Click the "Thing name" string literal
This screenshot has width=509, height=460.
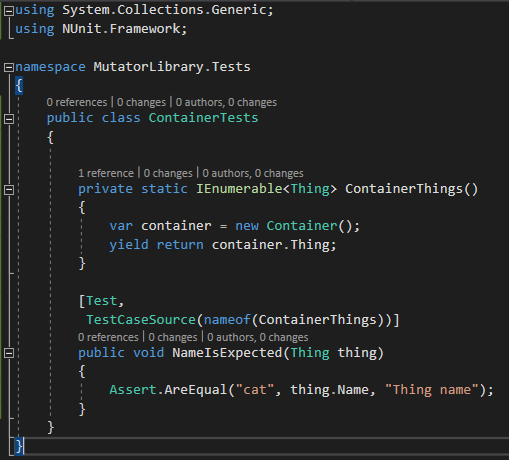pos(432,390)
